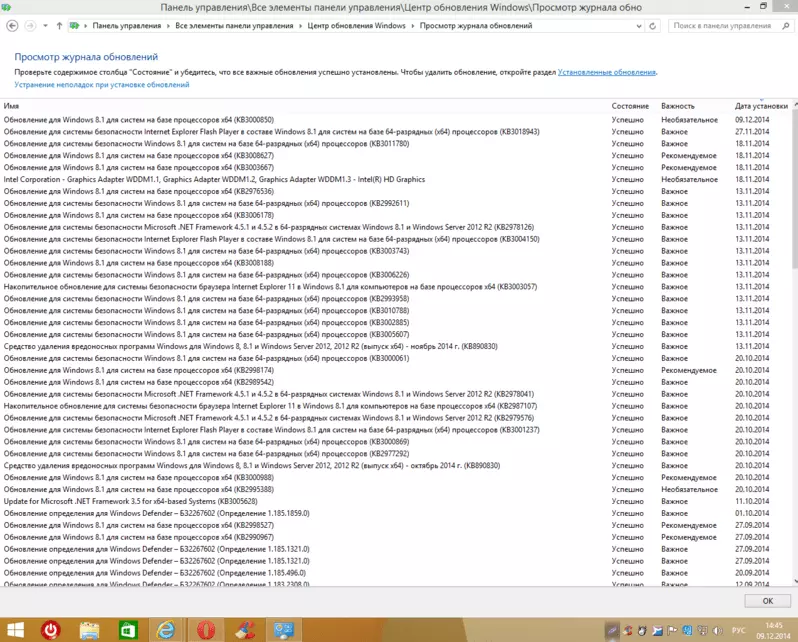This screenshot has height=642, width=798.
Task: Click Устранение неполадок при установке обновлений link
Action: [x=101, y=85]
